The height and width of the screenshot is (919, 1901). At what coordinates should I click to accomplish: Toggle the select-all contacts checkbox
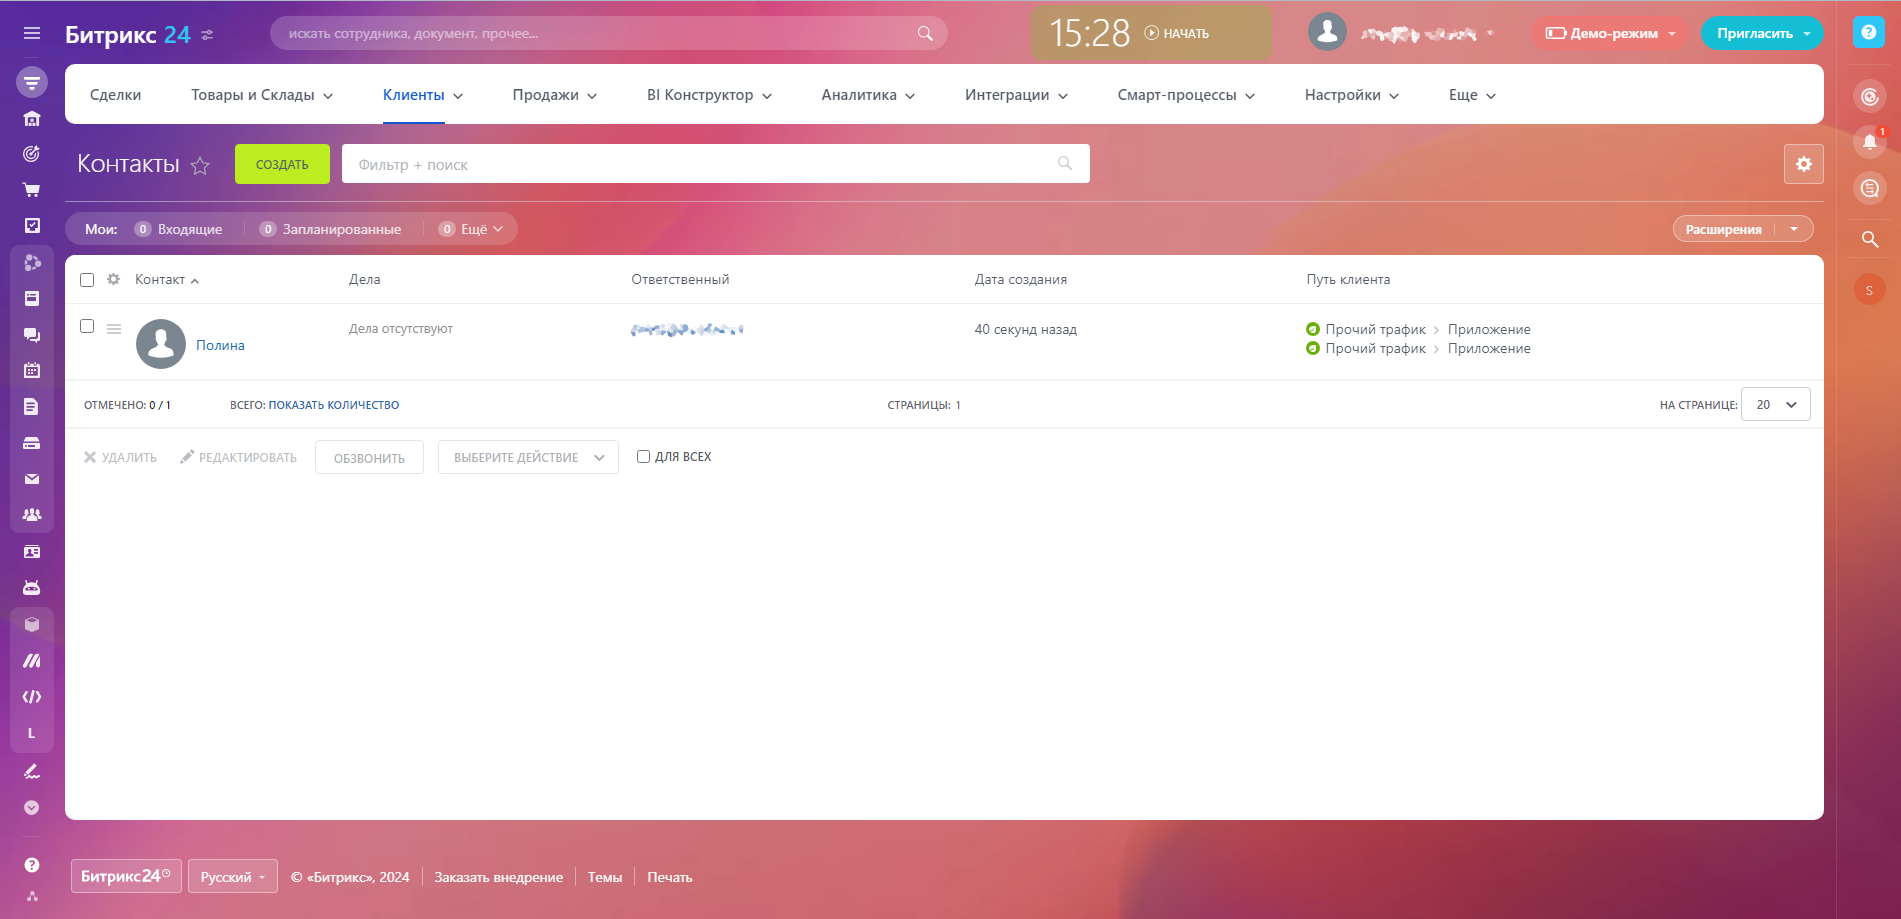[87, 280]
